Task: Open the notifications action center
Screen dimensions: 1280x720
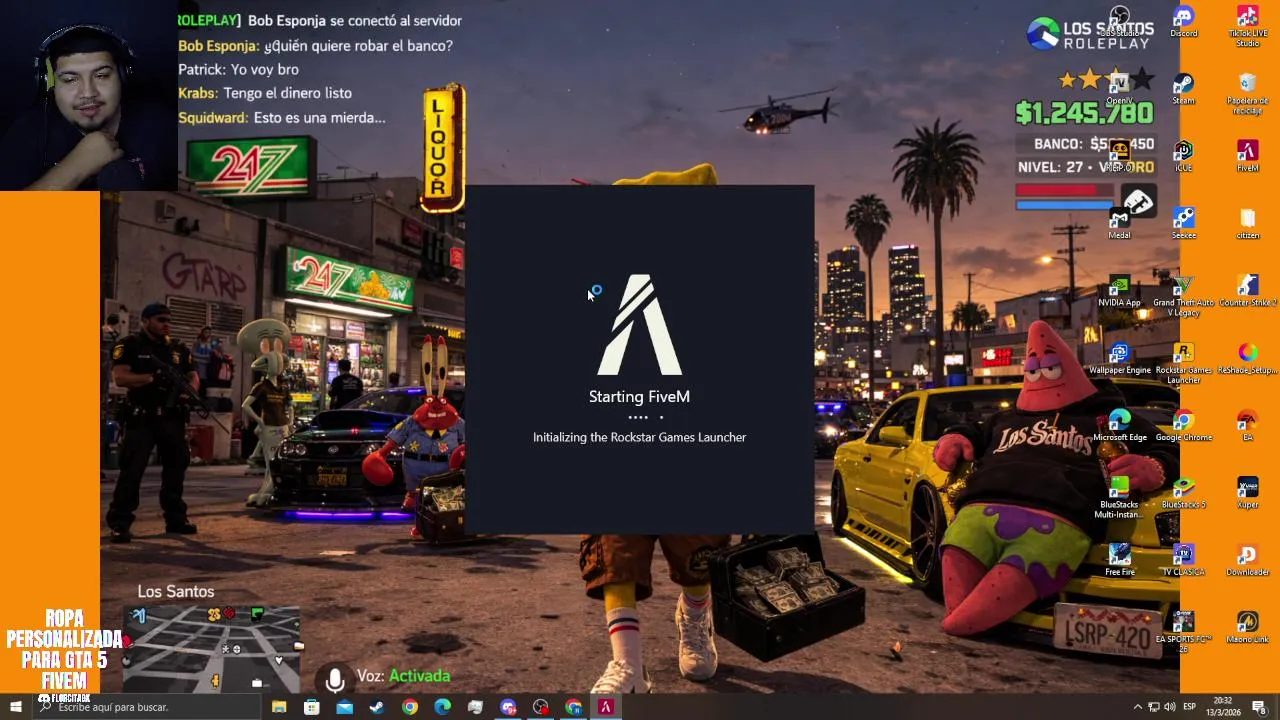Action: click(1259, 707)
